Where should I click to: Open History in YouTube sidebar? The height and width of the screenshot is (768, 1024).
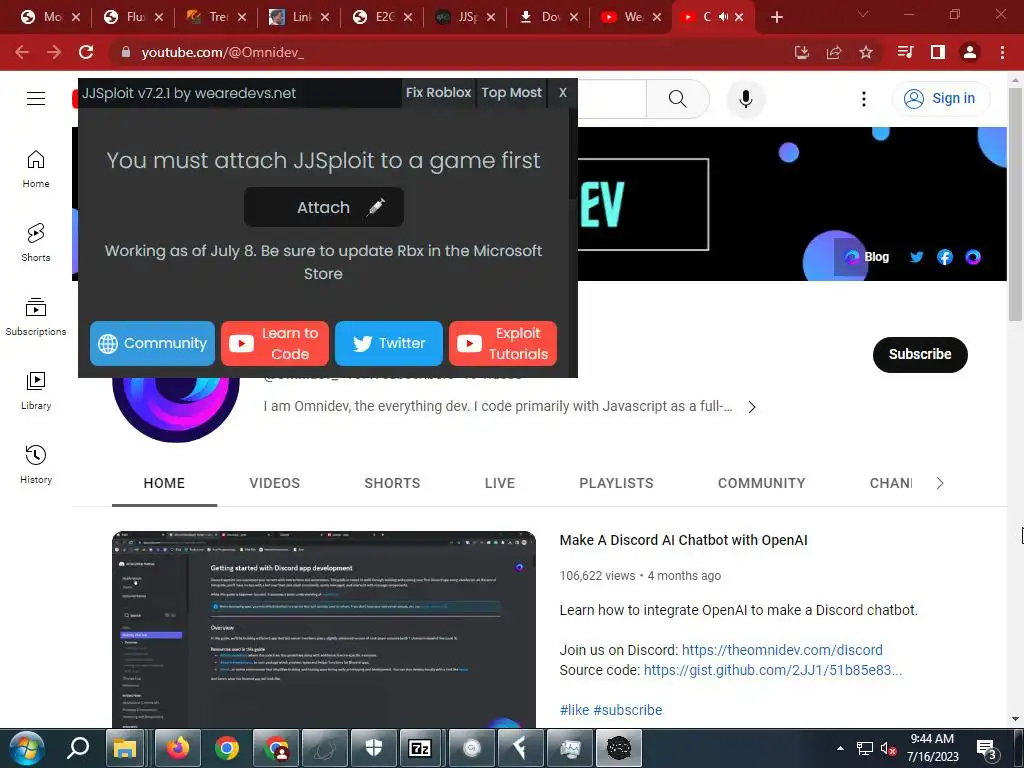point(36,464)
